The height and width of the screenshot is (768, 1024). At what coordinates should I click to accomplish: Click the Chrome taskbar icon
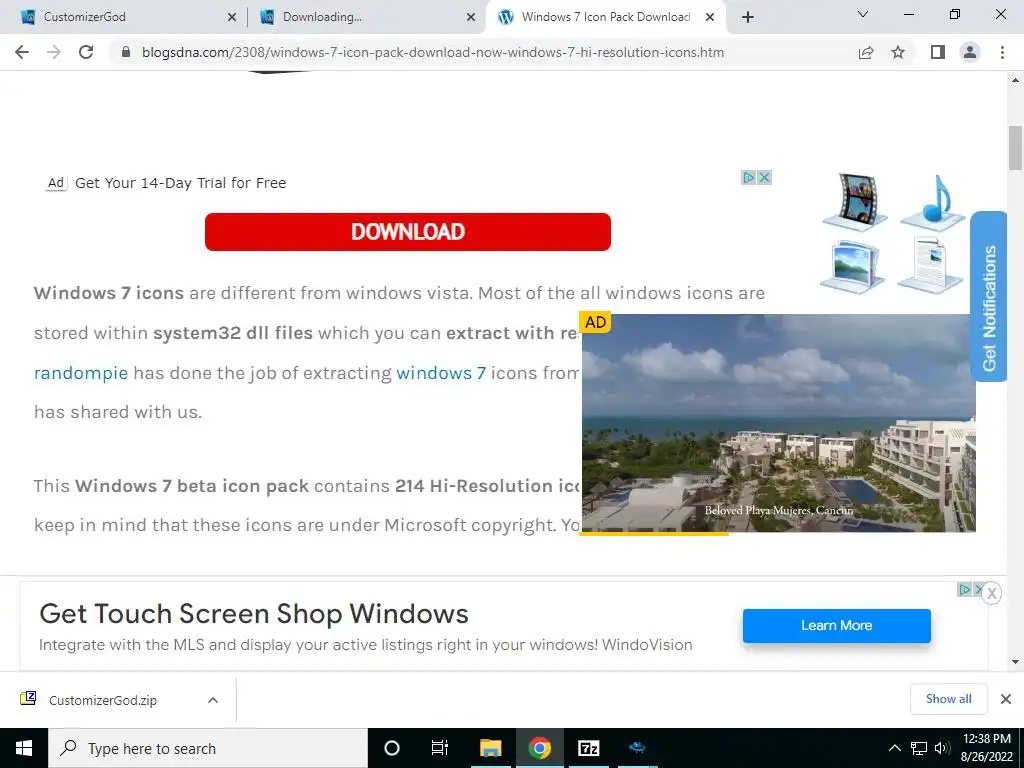pyautogui.click(x=539, y=748)
